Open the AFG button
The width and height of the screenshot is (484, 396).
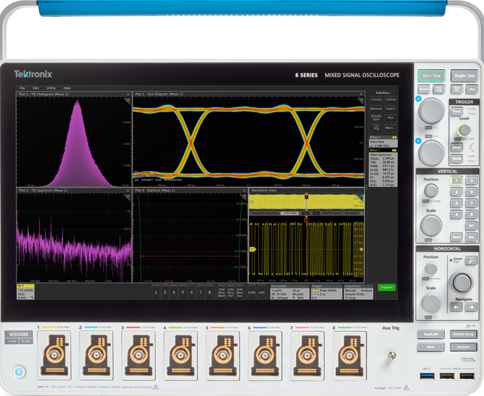262,292
